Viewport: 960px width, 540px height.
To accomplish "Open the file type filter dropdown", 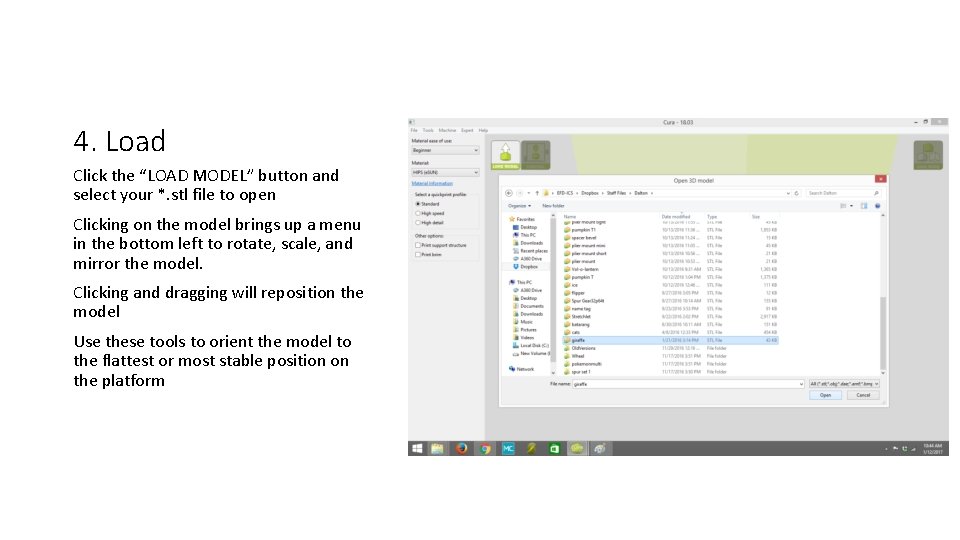I will click(844, 384).
